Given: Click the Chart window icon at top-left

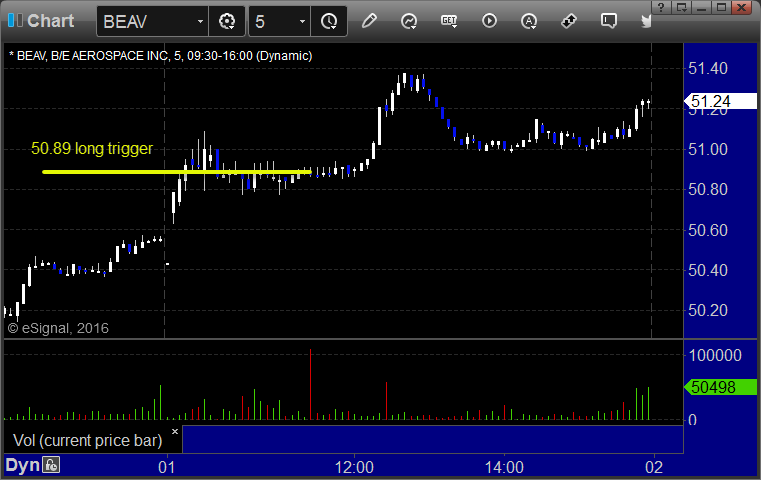Looking at the screenshot, I should 16,21.
